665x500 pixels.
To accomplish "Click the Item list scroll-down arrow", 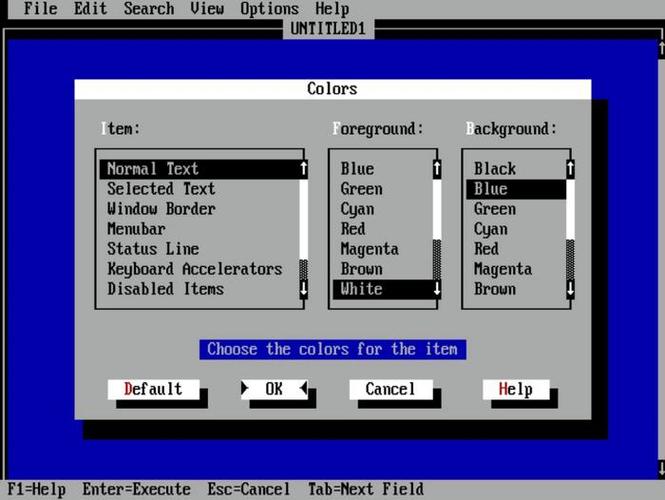I will pos(304,289).
